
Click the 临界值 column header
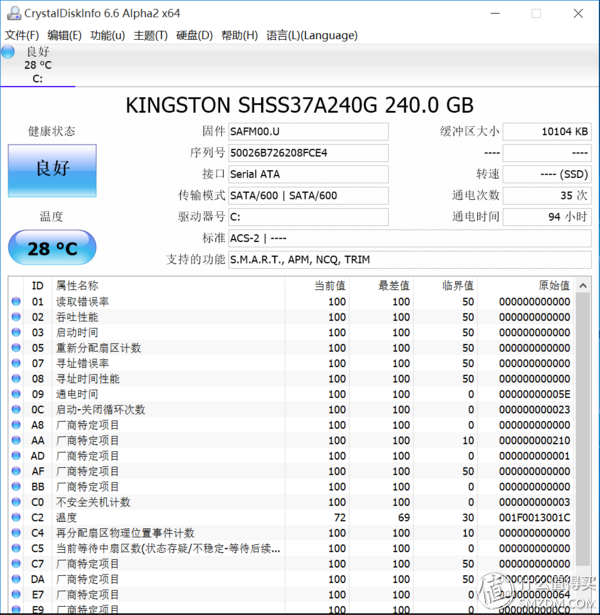click(445, 286)
